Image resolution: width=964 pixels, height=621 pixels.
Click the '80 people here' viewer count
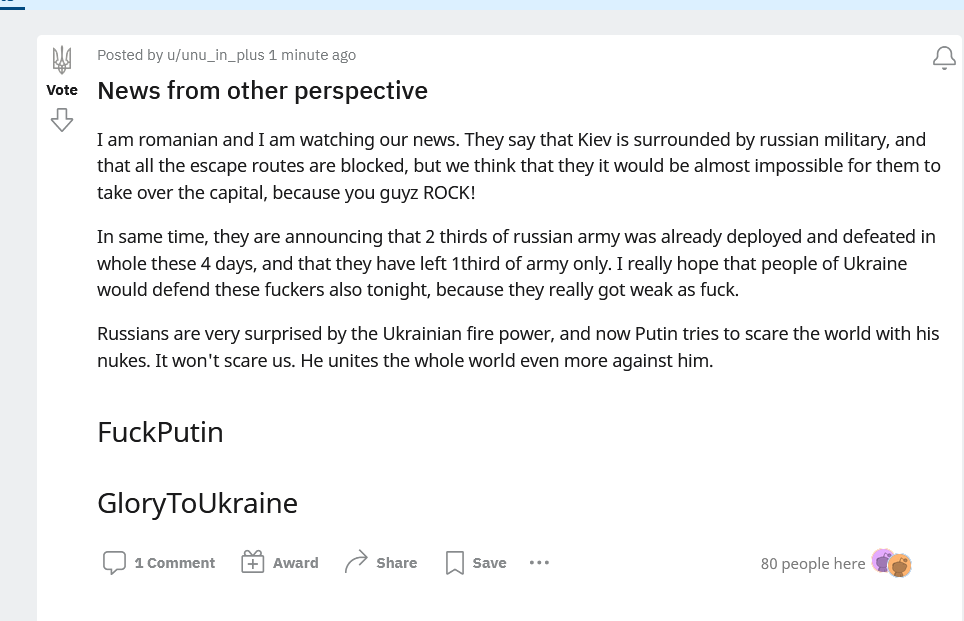pyautogui.click(x=812, y=564)
